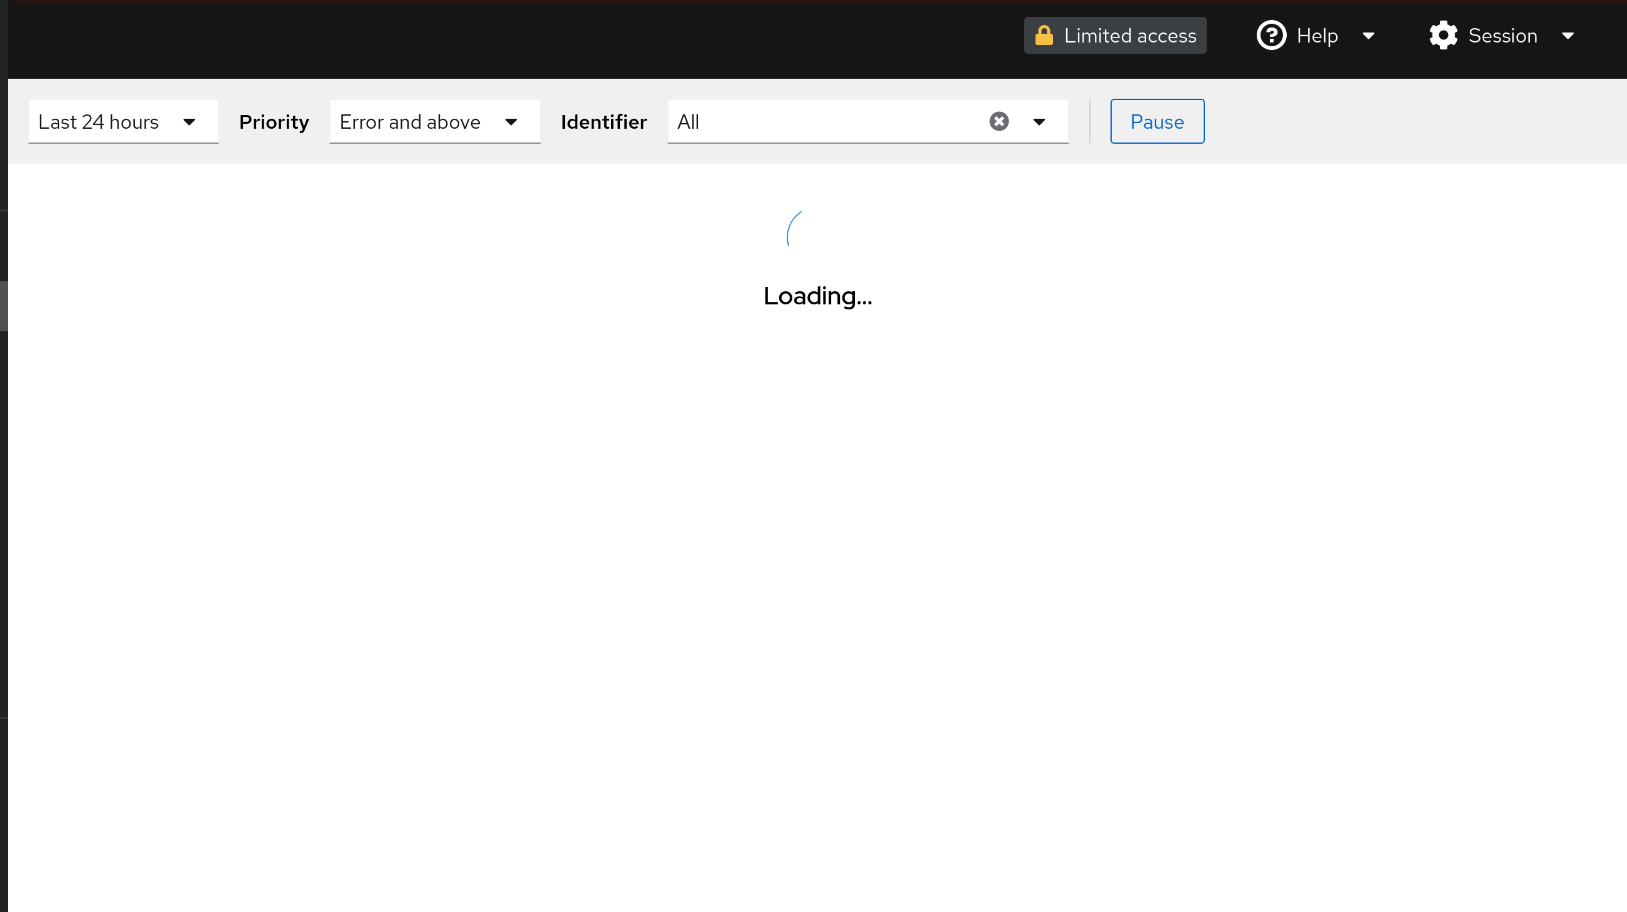Click the Session gear icon
Viewport: 1627px width, 912px height.
tap(1443, 36)
